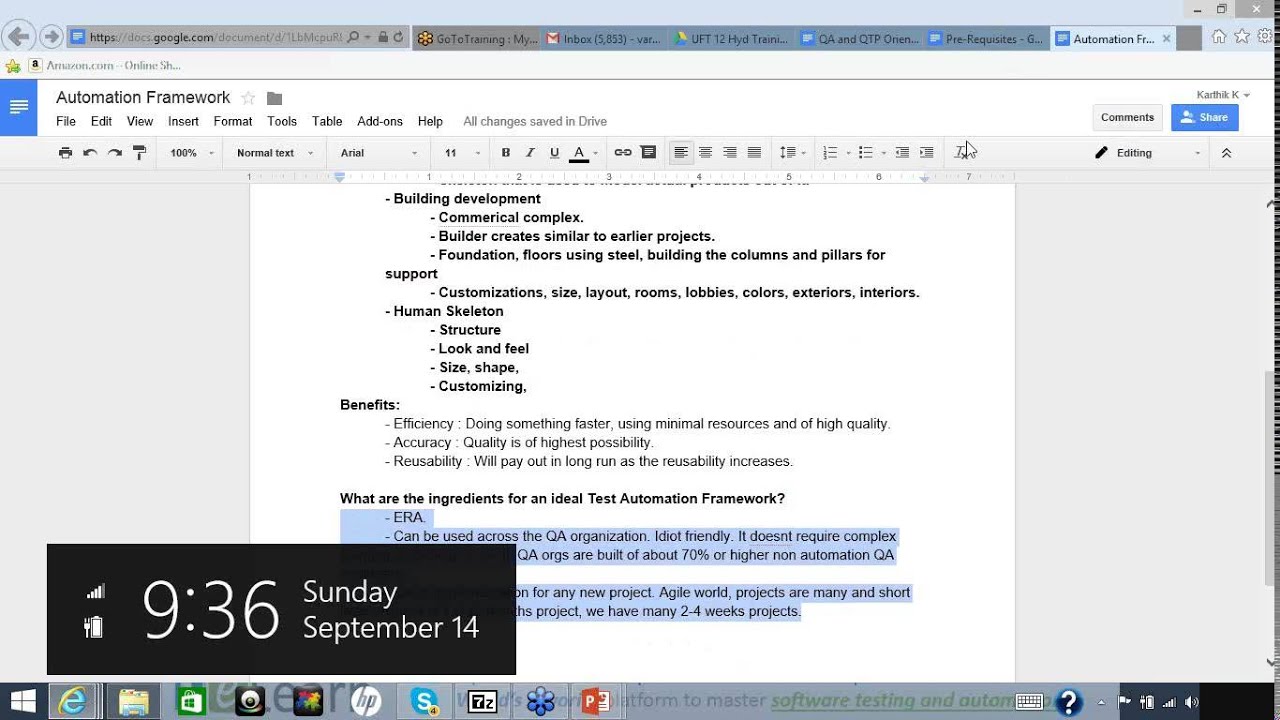Click the Comments button
This screenshot has width=1280, height=720.
pyautogui.click(x=1127, y=117)
